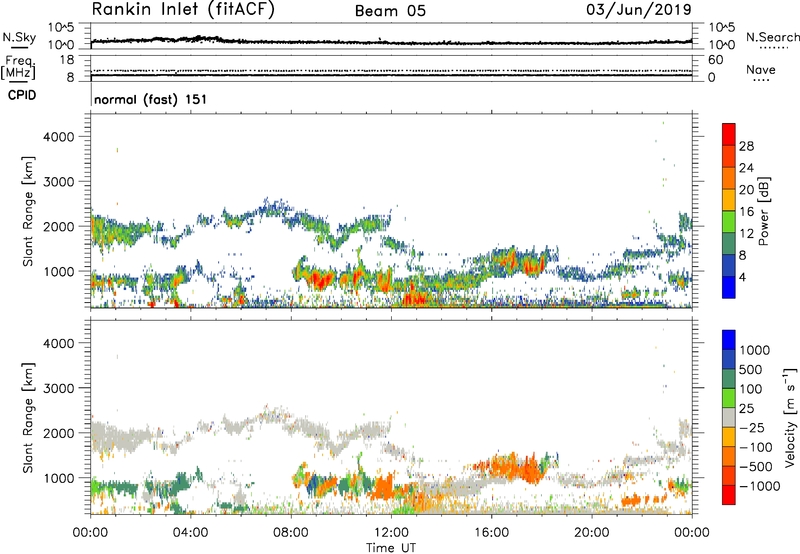Click the '-1000' tick on Velocity colorbar
This screenshot has width=800, height=554.
click(x=760, y=486)
